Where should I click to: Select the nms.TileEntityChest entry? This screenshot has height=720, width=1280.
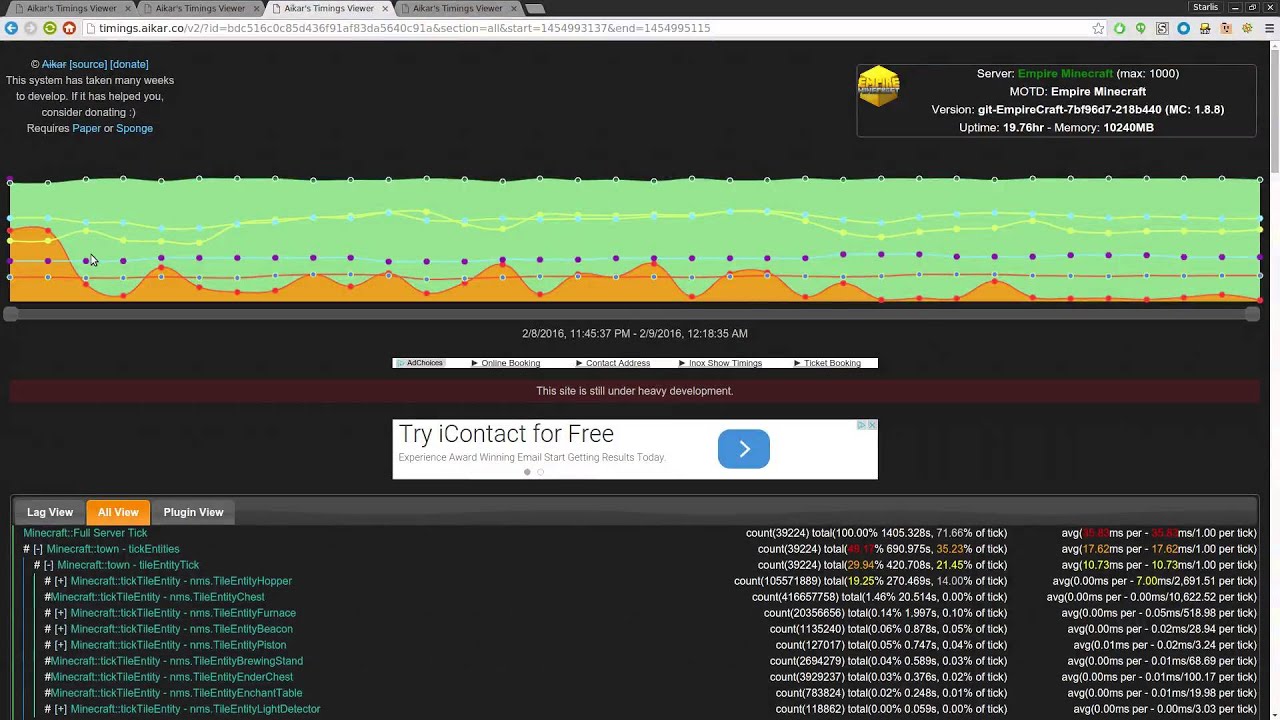click(158, 597)
